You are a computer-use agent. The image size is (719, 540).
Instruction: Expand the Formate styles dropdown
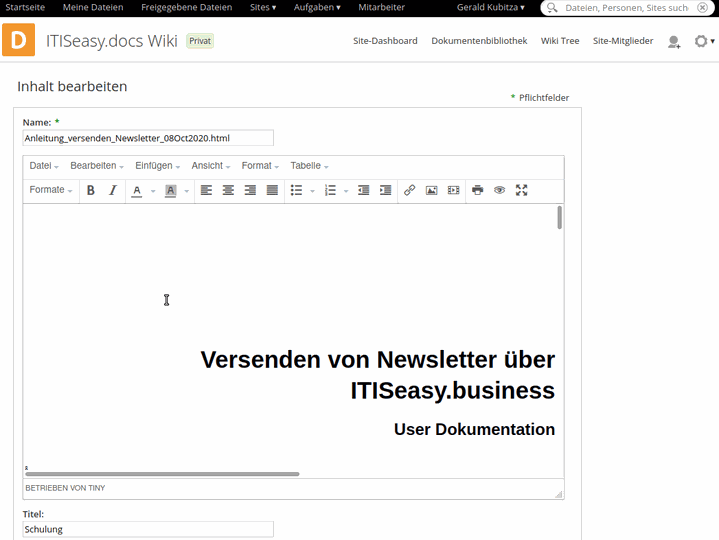(x=51, y=190)
